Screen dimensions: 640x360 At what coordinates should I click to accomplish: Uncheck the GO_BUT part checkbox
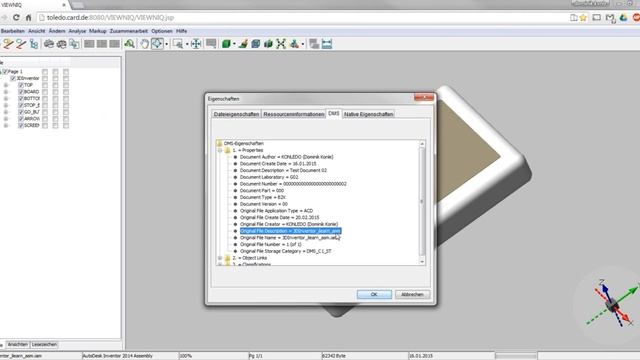[21, 112]
